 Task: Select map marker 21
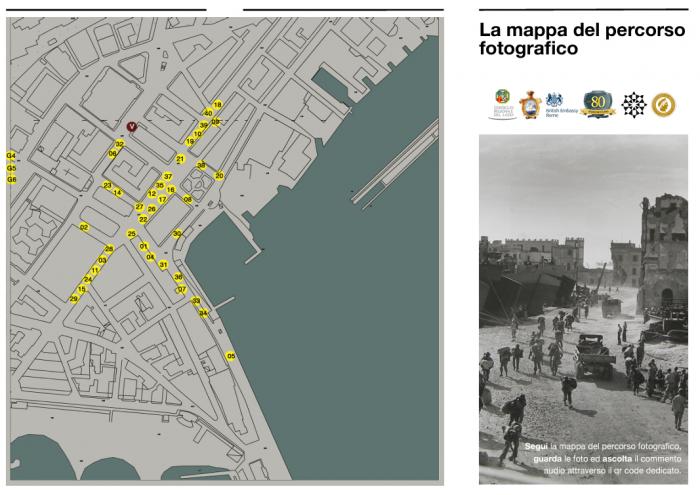[180, 159]
